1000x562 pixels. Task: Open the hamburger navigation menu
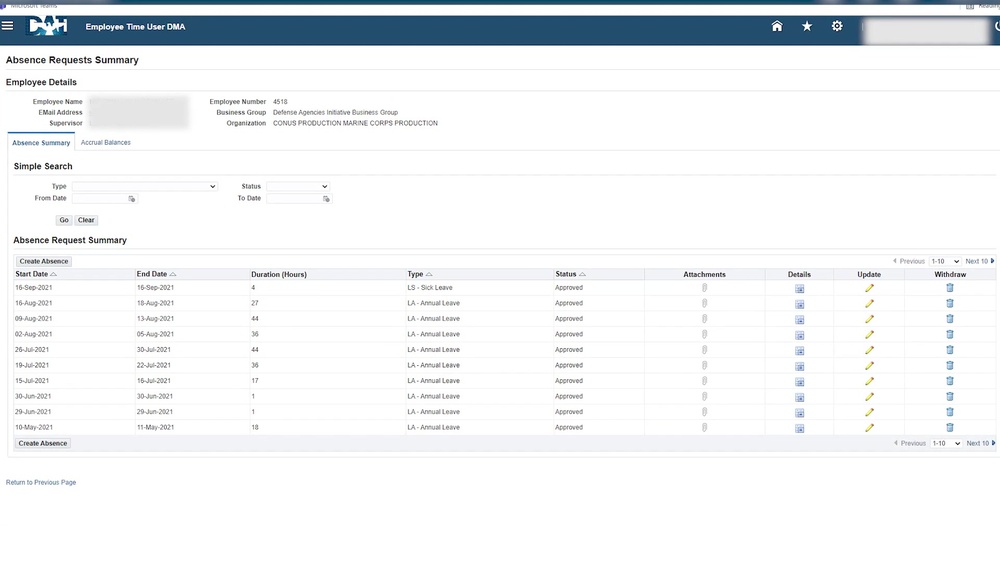(8, 26)
